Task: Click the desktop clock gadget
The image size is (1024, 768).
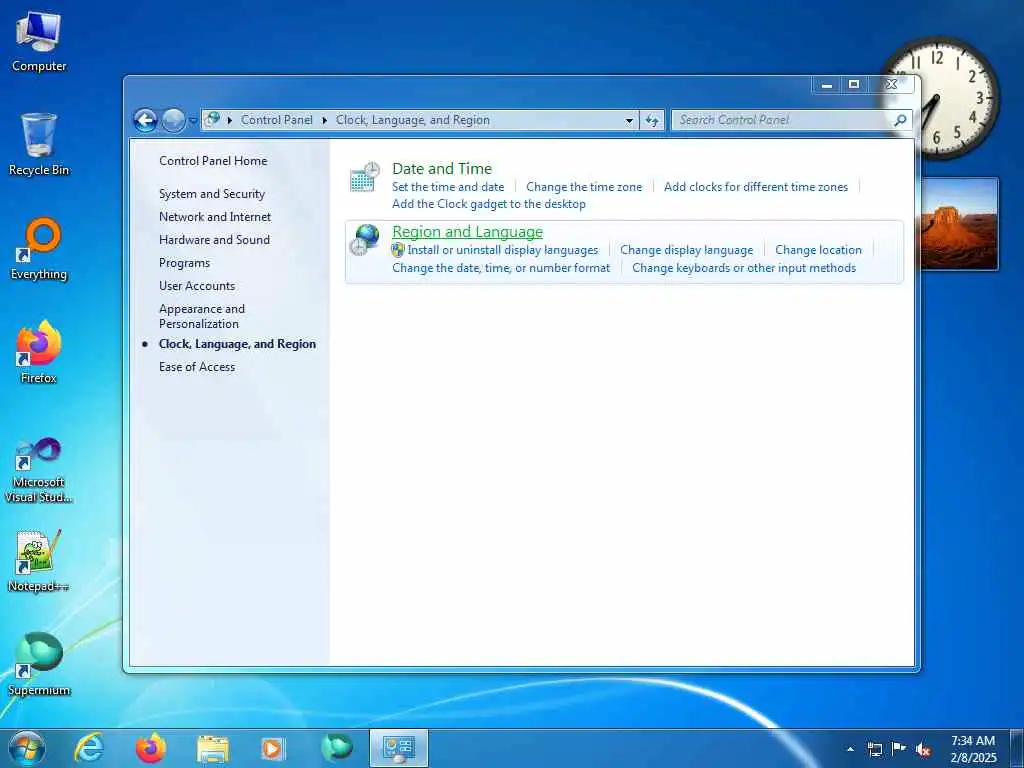Action: [x=939, y=98]
